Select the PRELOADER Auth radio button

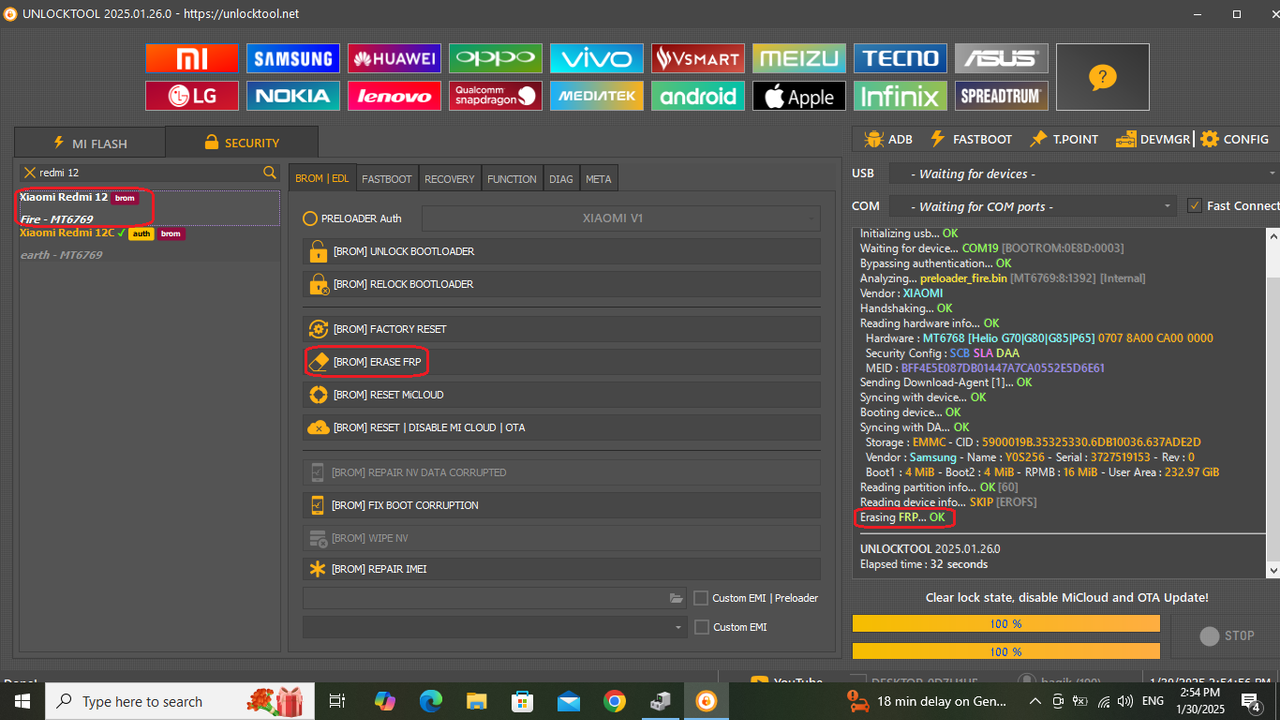[311, 218]
